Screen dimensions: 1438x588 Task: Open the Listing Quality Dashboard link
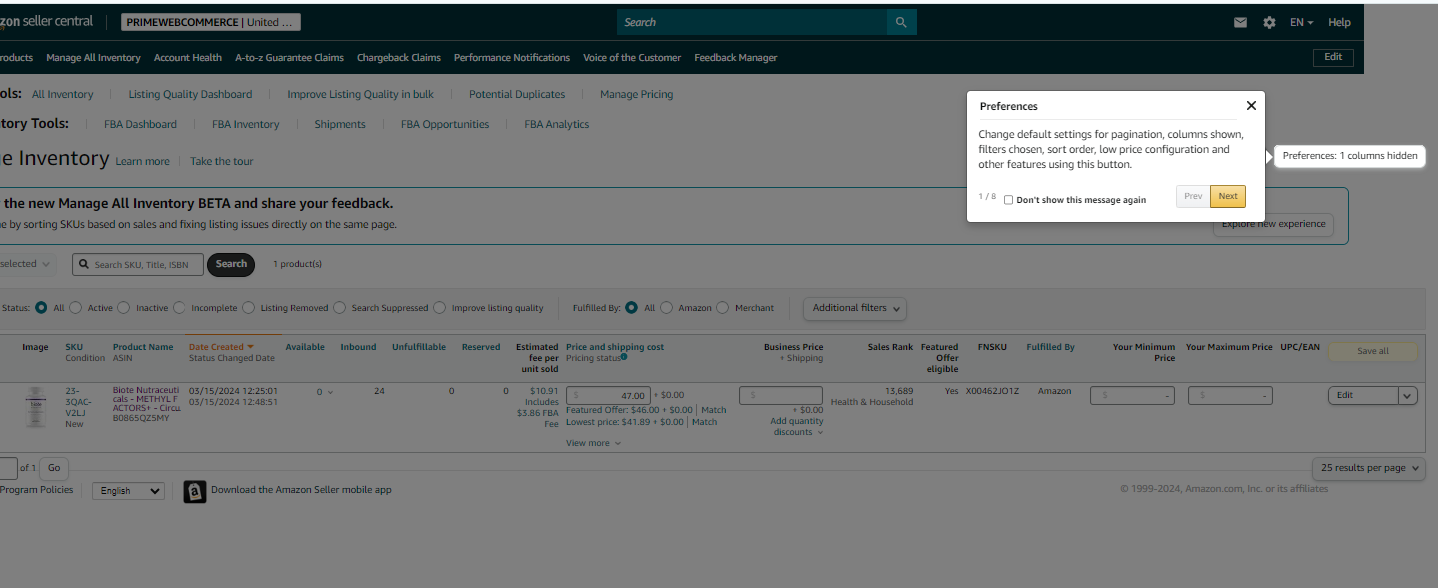click(190, 94)
